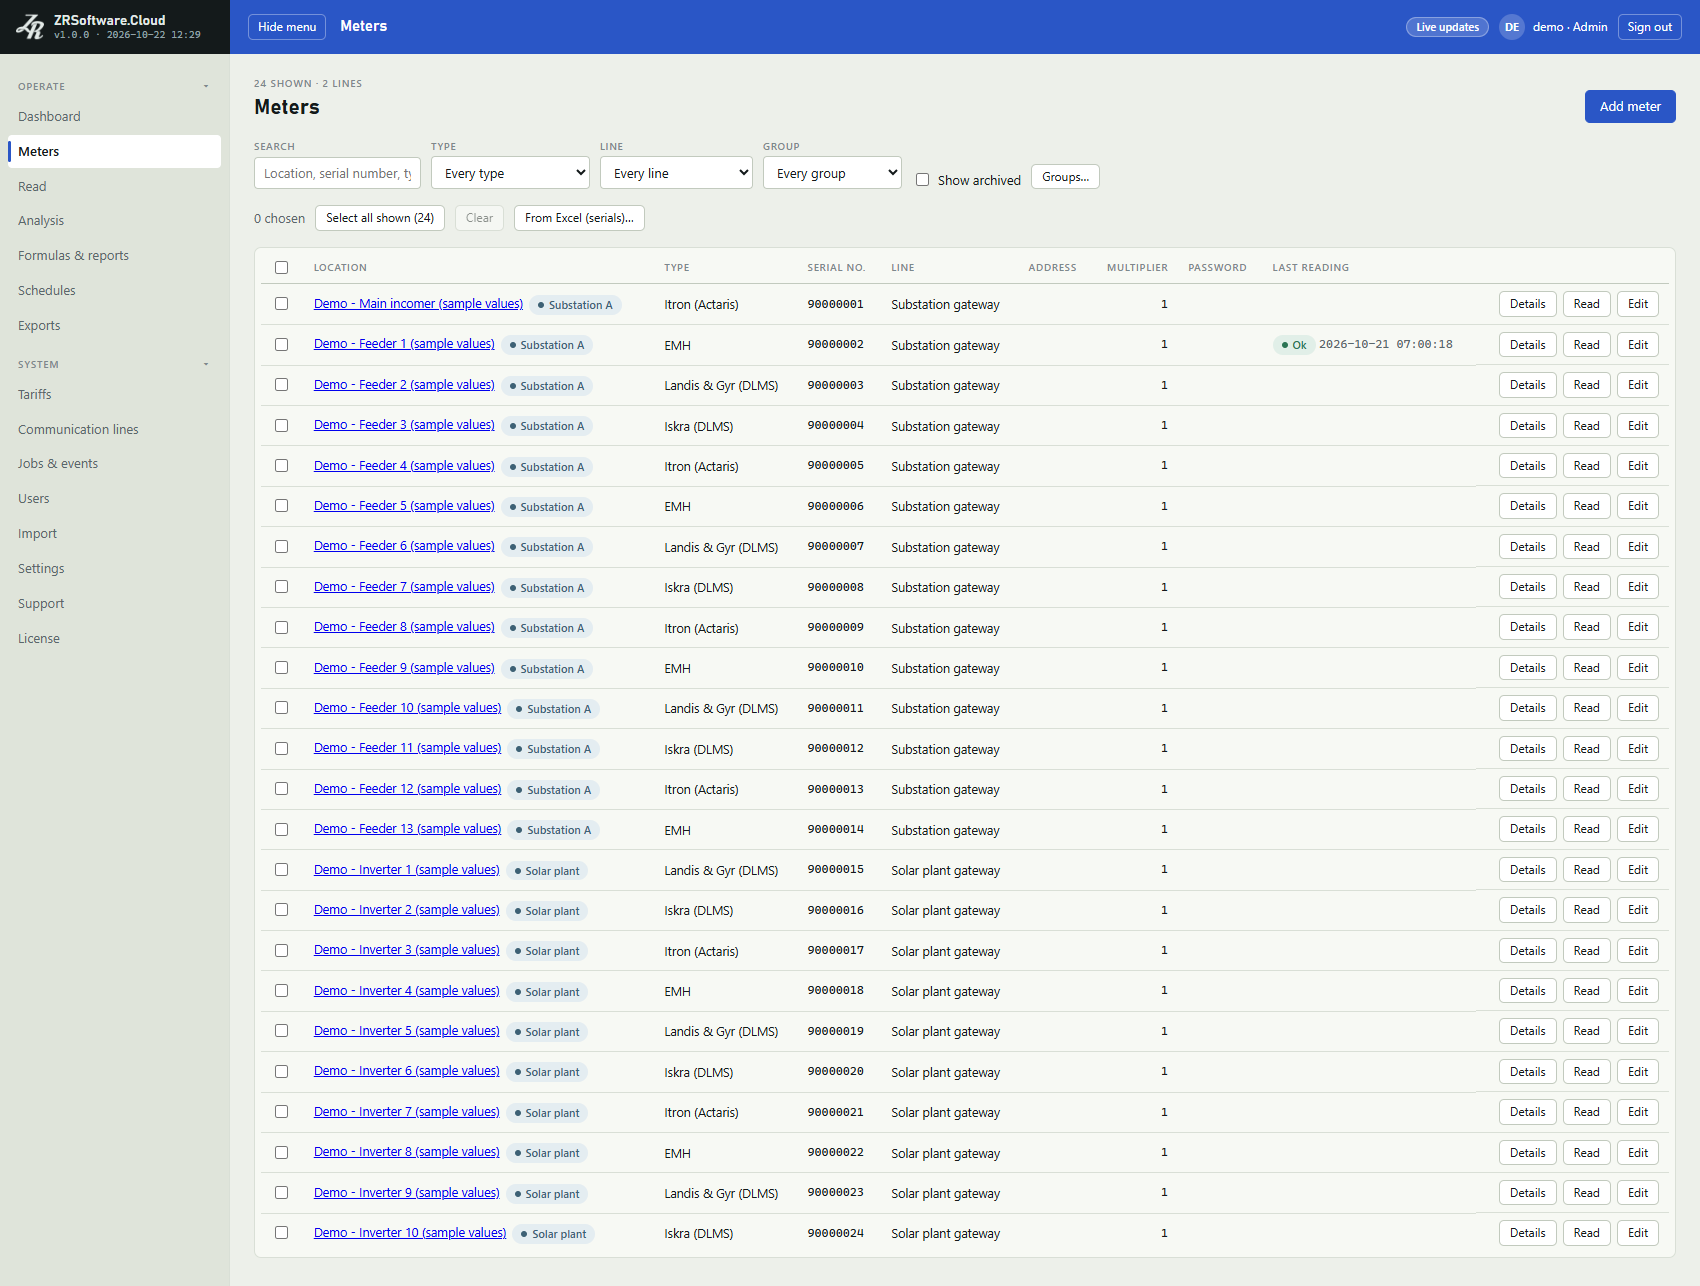
Task: Click Edit for serial 90000001
Action: [1638, 304]
